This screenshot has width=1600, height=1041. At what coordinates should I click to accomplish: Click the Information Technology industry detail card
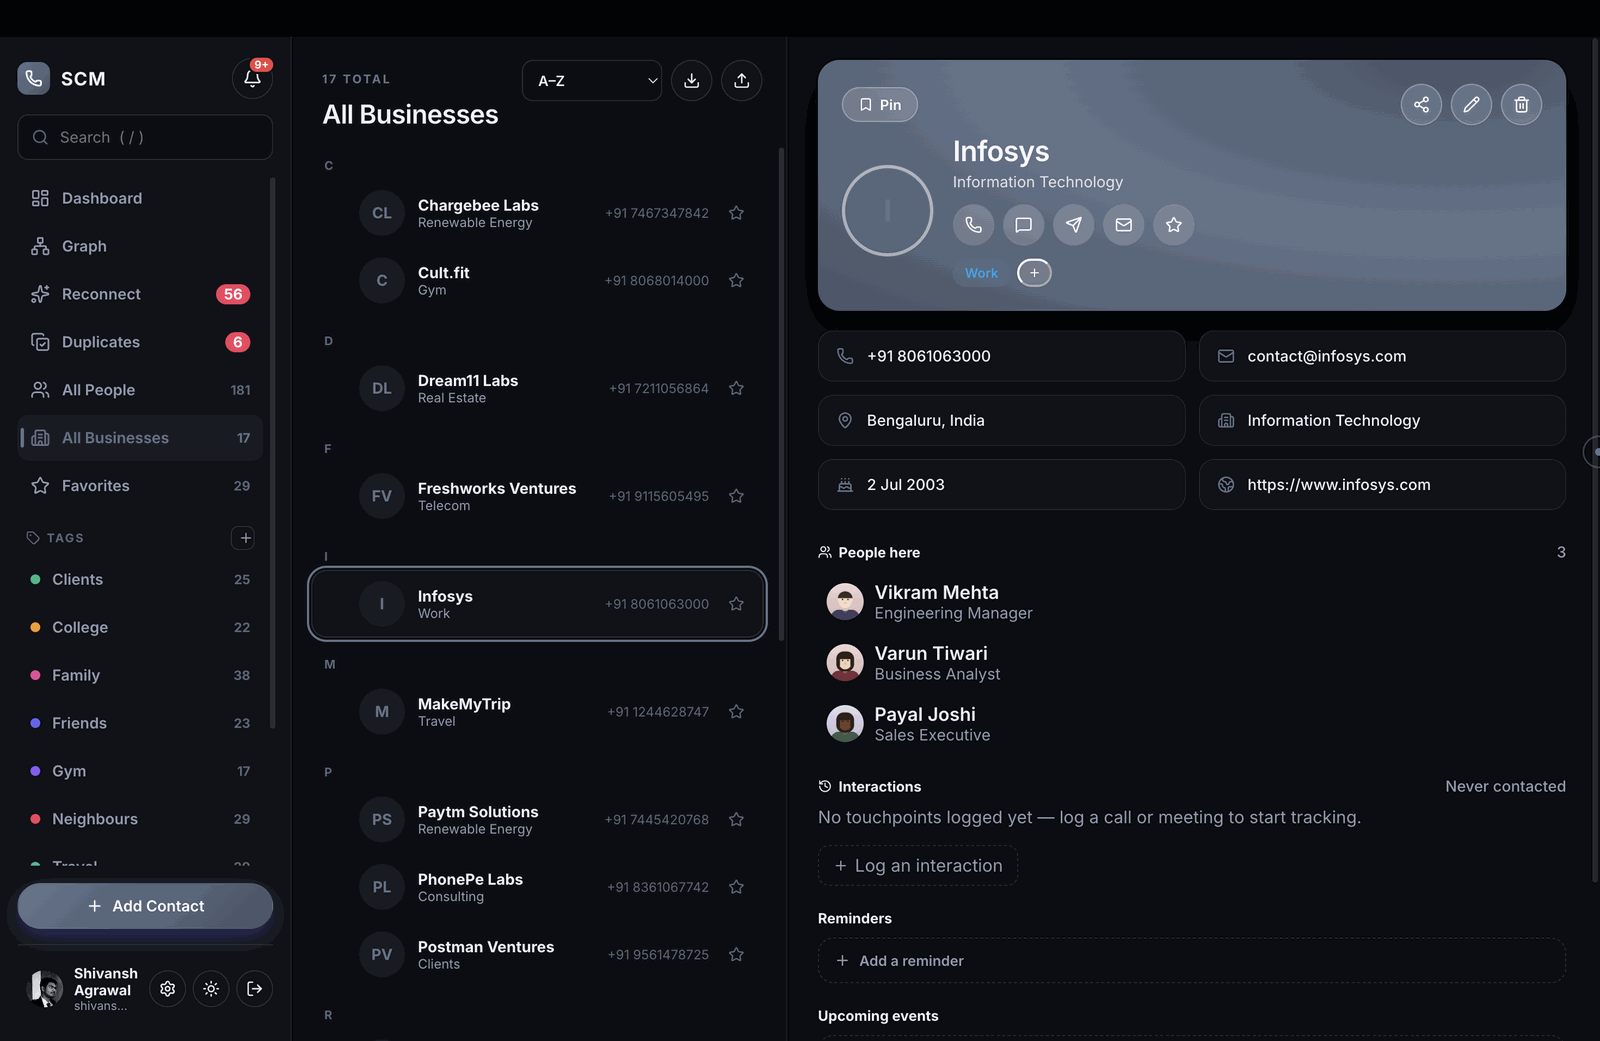(1382, 421)
